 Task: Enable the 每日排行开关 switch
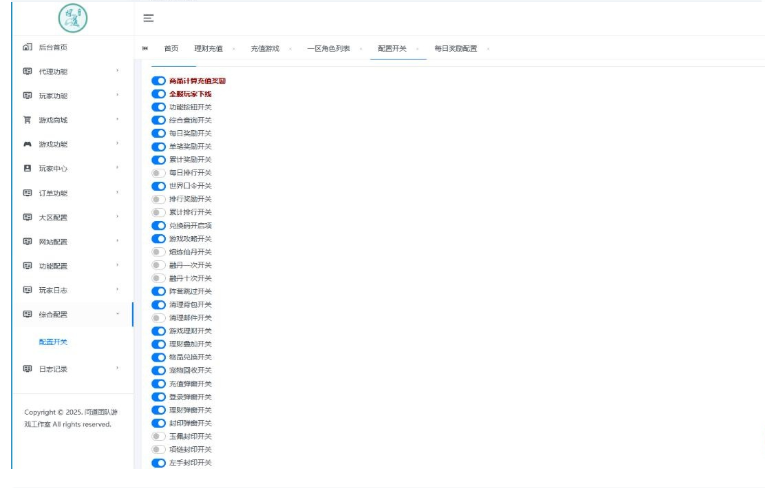point(159,173)
